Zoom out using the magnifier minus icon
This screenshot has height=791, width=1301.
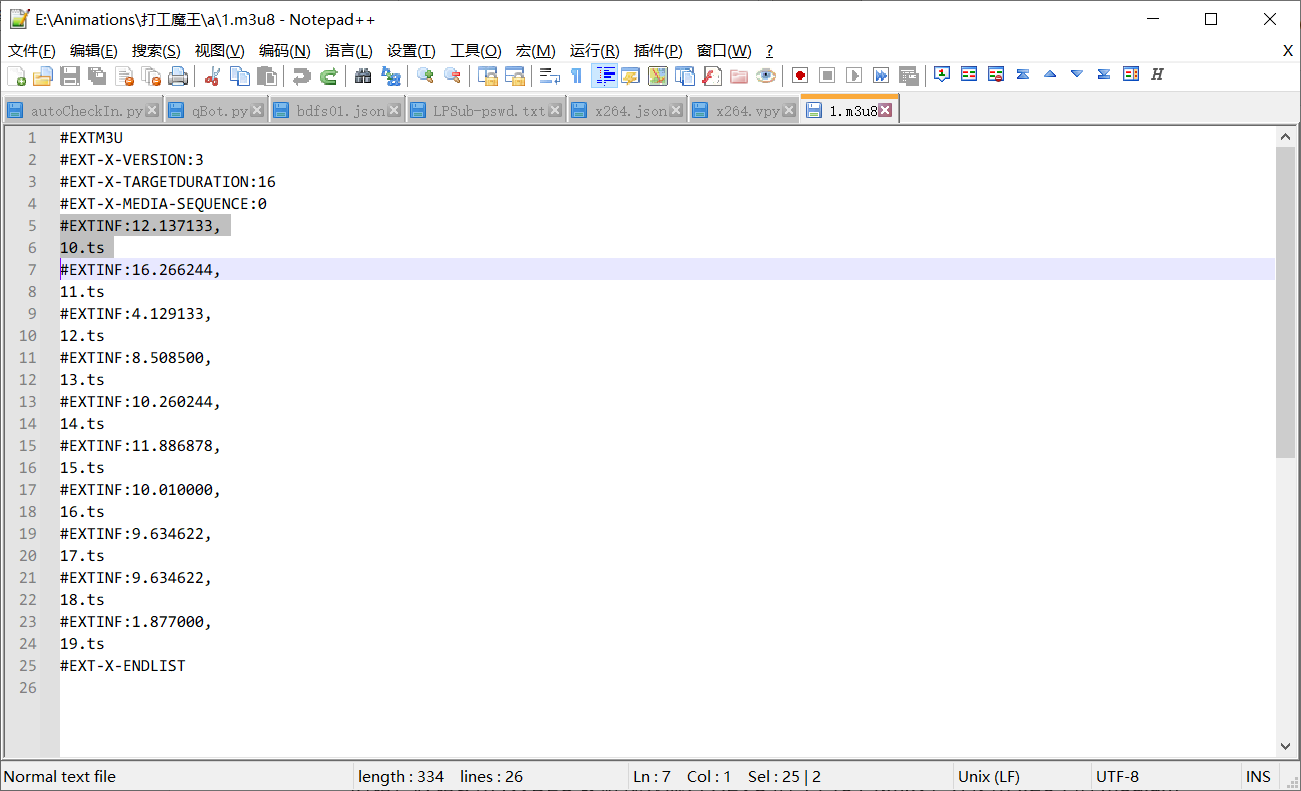(452, 75)
